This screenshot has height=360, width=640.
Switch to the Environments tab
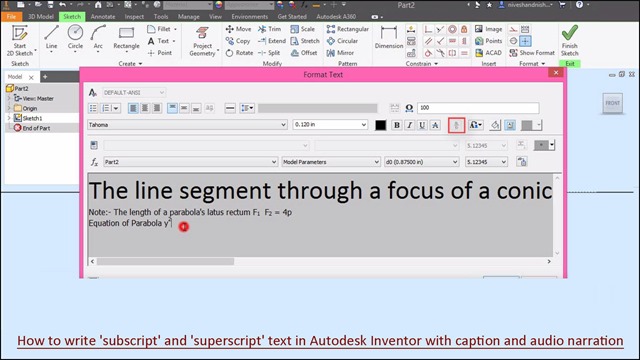(249, 17)
